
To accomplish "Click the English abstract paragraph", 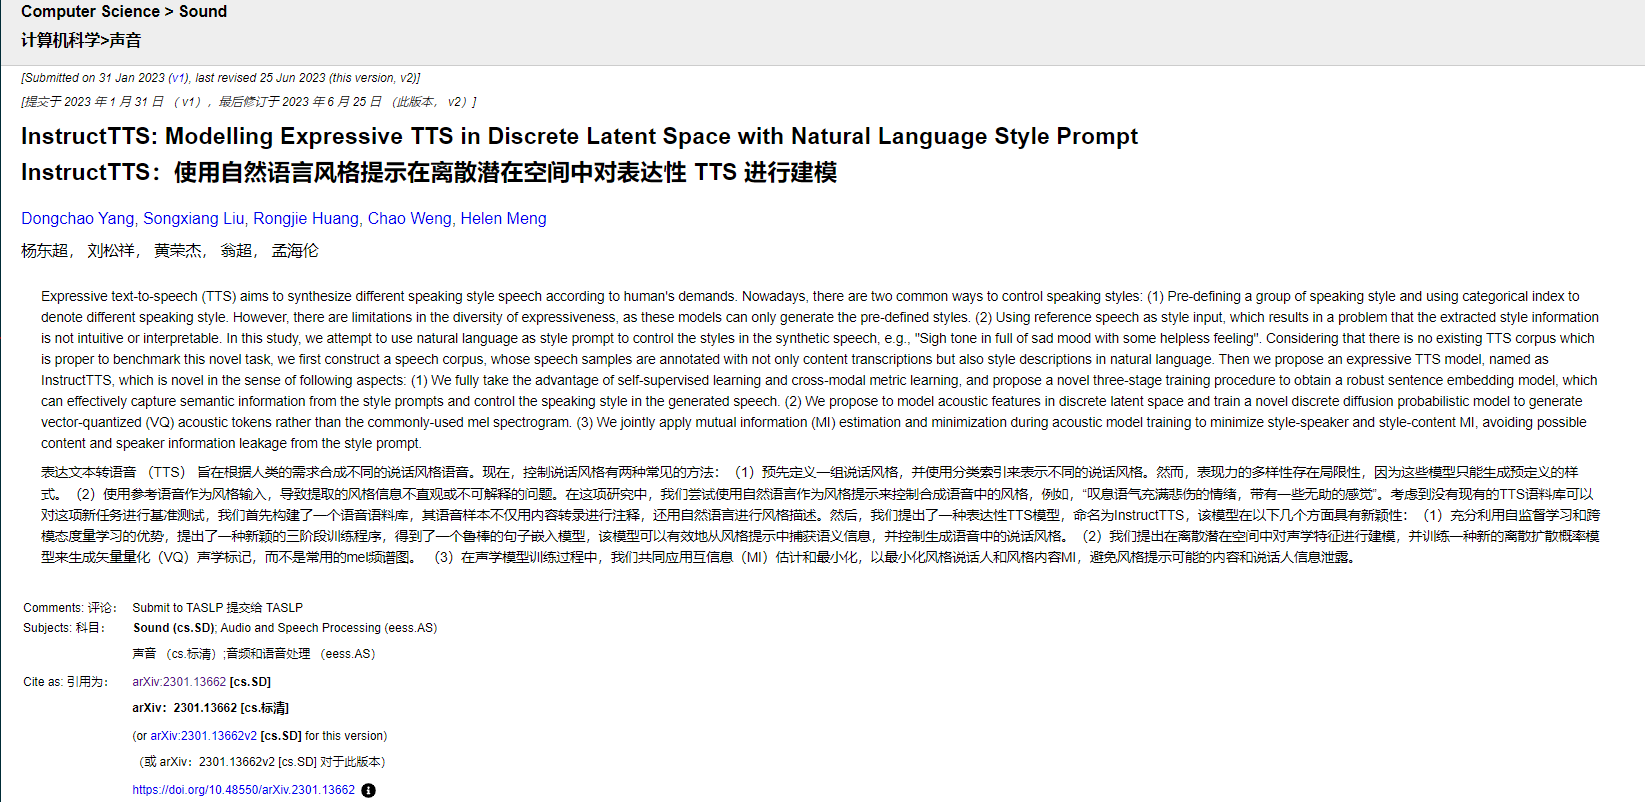I will click(x=820, y=370).
